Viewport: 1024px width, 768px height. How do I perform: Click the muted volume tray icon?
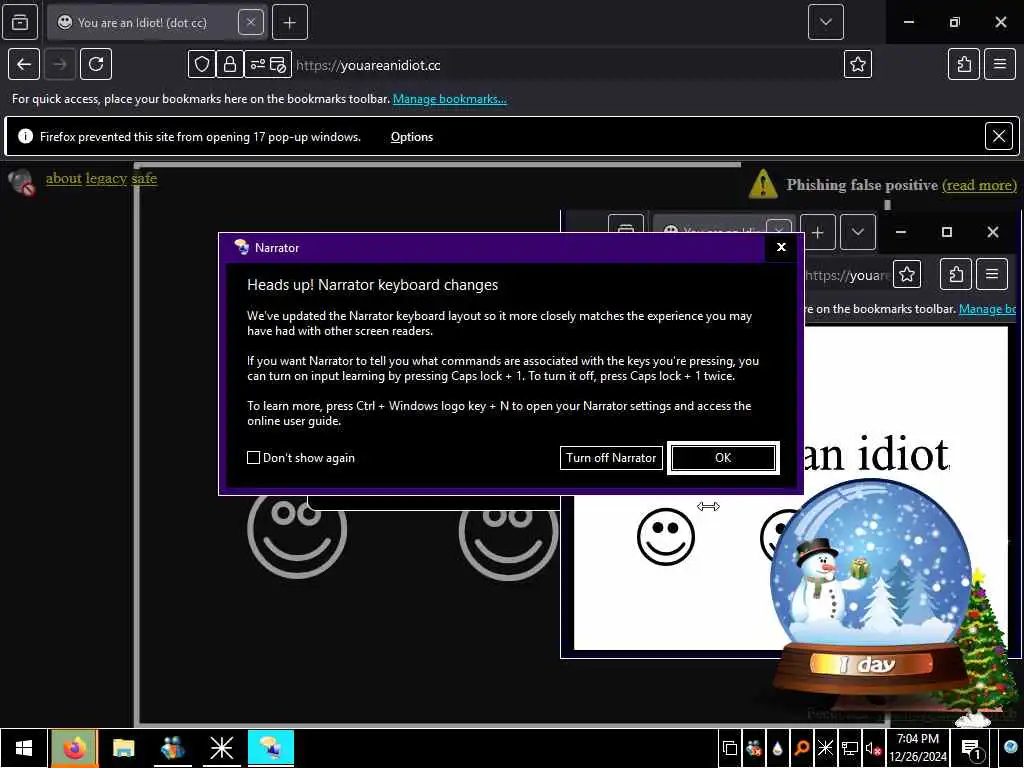pyautogui.click(x=873, y=748)
